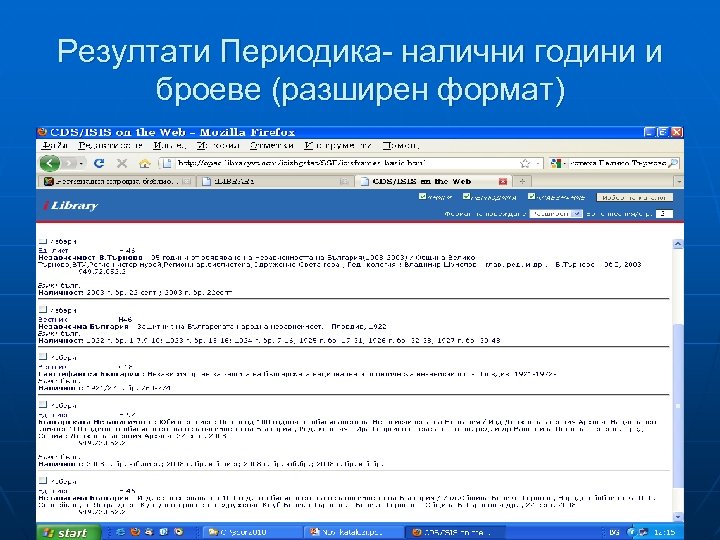Open the Инструменти menu
This screenshot has height=540, width=720.
coord(338,146)
